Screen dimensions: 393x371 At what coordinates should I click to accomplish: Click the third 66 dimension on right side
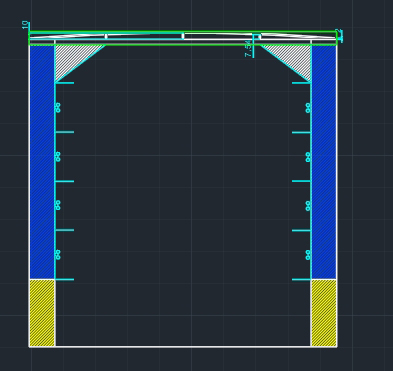coord(308,206)
